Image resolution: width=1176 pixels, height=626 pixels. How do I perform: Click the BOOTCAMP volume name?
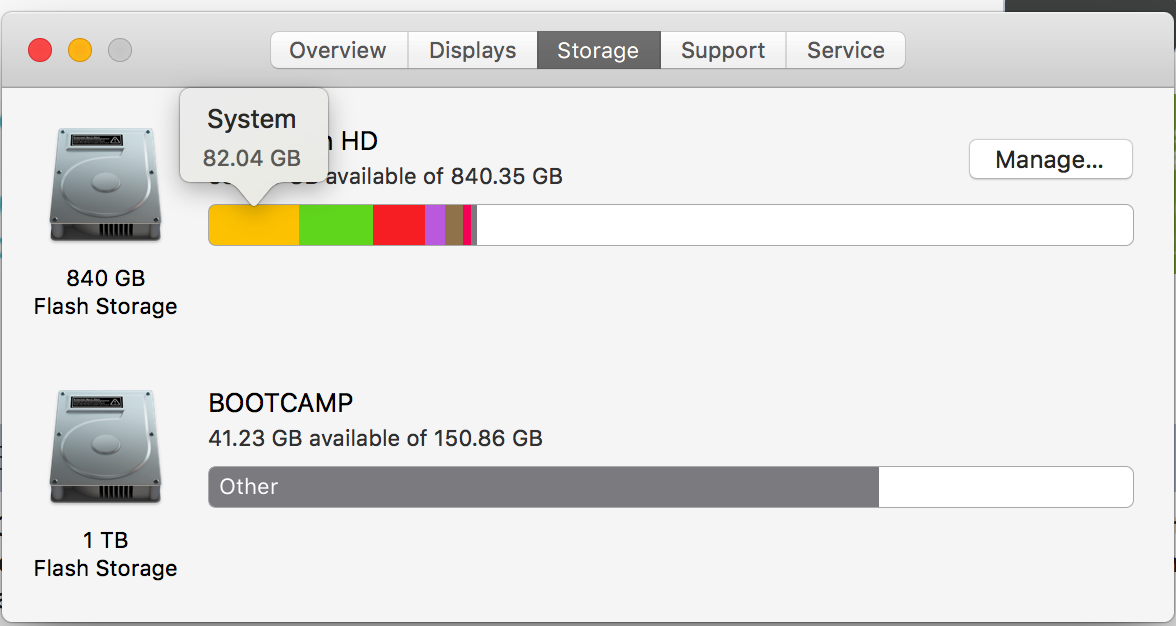click(280, 403)
